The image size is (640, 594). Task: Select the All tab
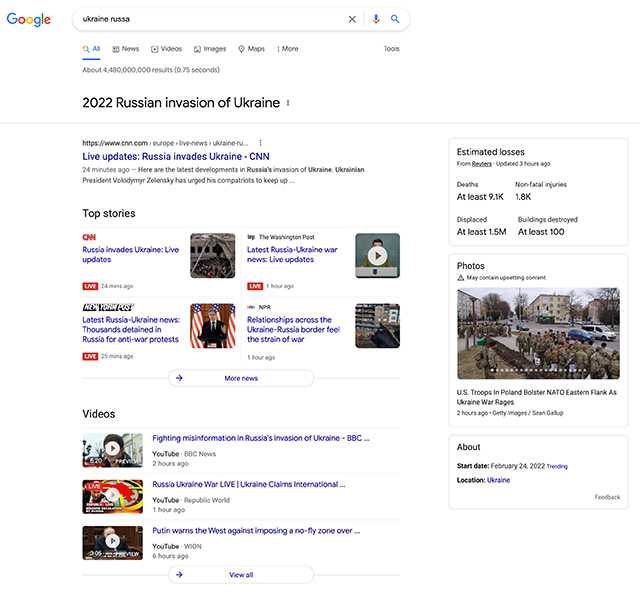coord(91,49)
